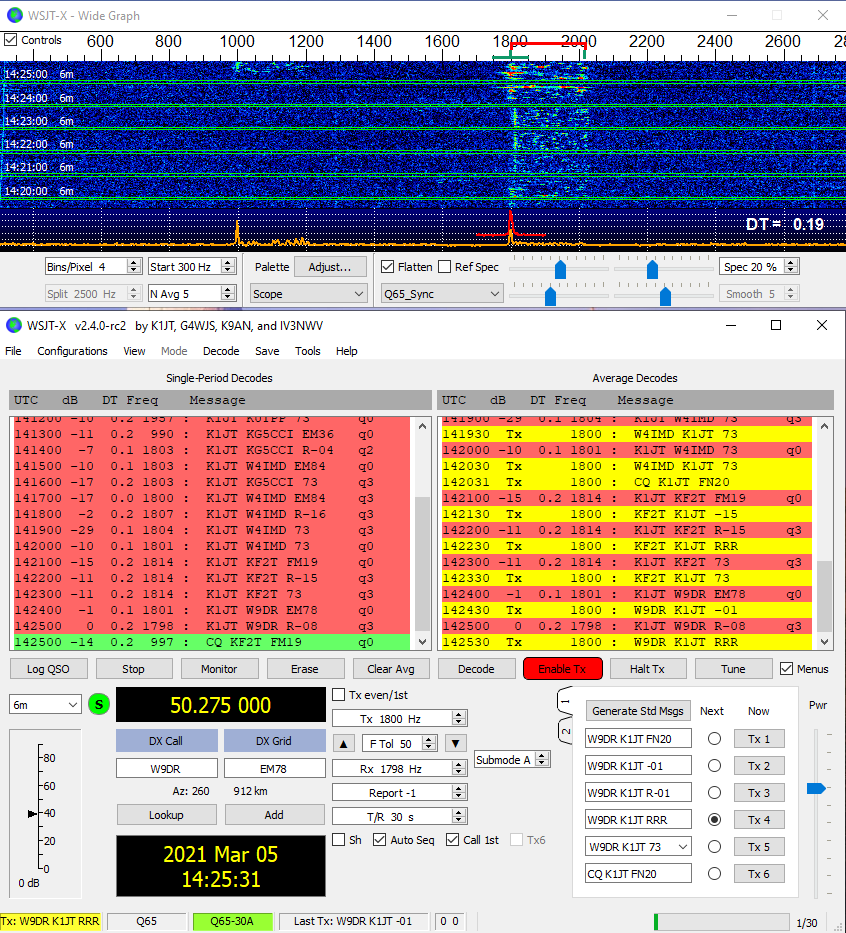Adjust the T/R 30 s spinner
The height and width of the screenshot is (933, 846).
click(458, 816)
